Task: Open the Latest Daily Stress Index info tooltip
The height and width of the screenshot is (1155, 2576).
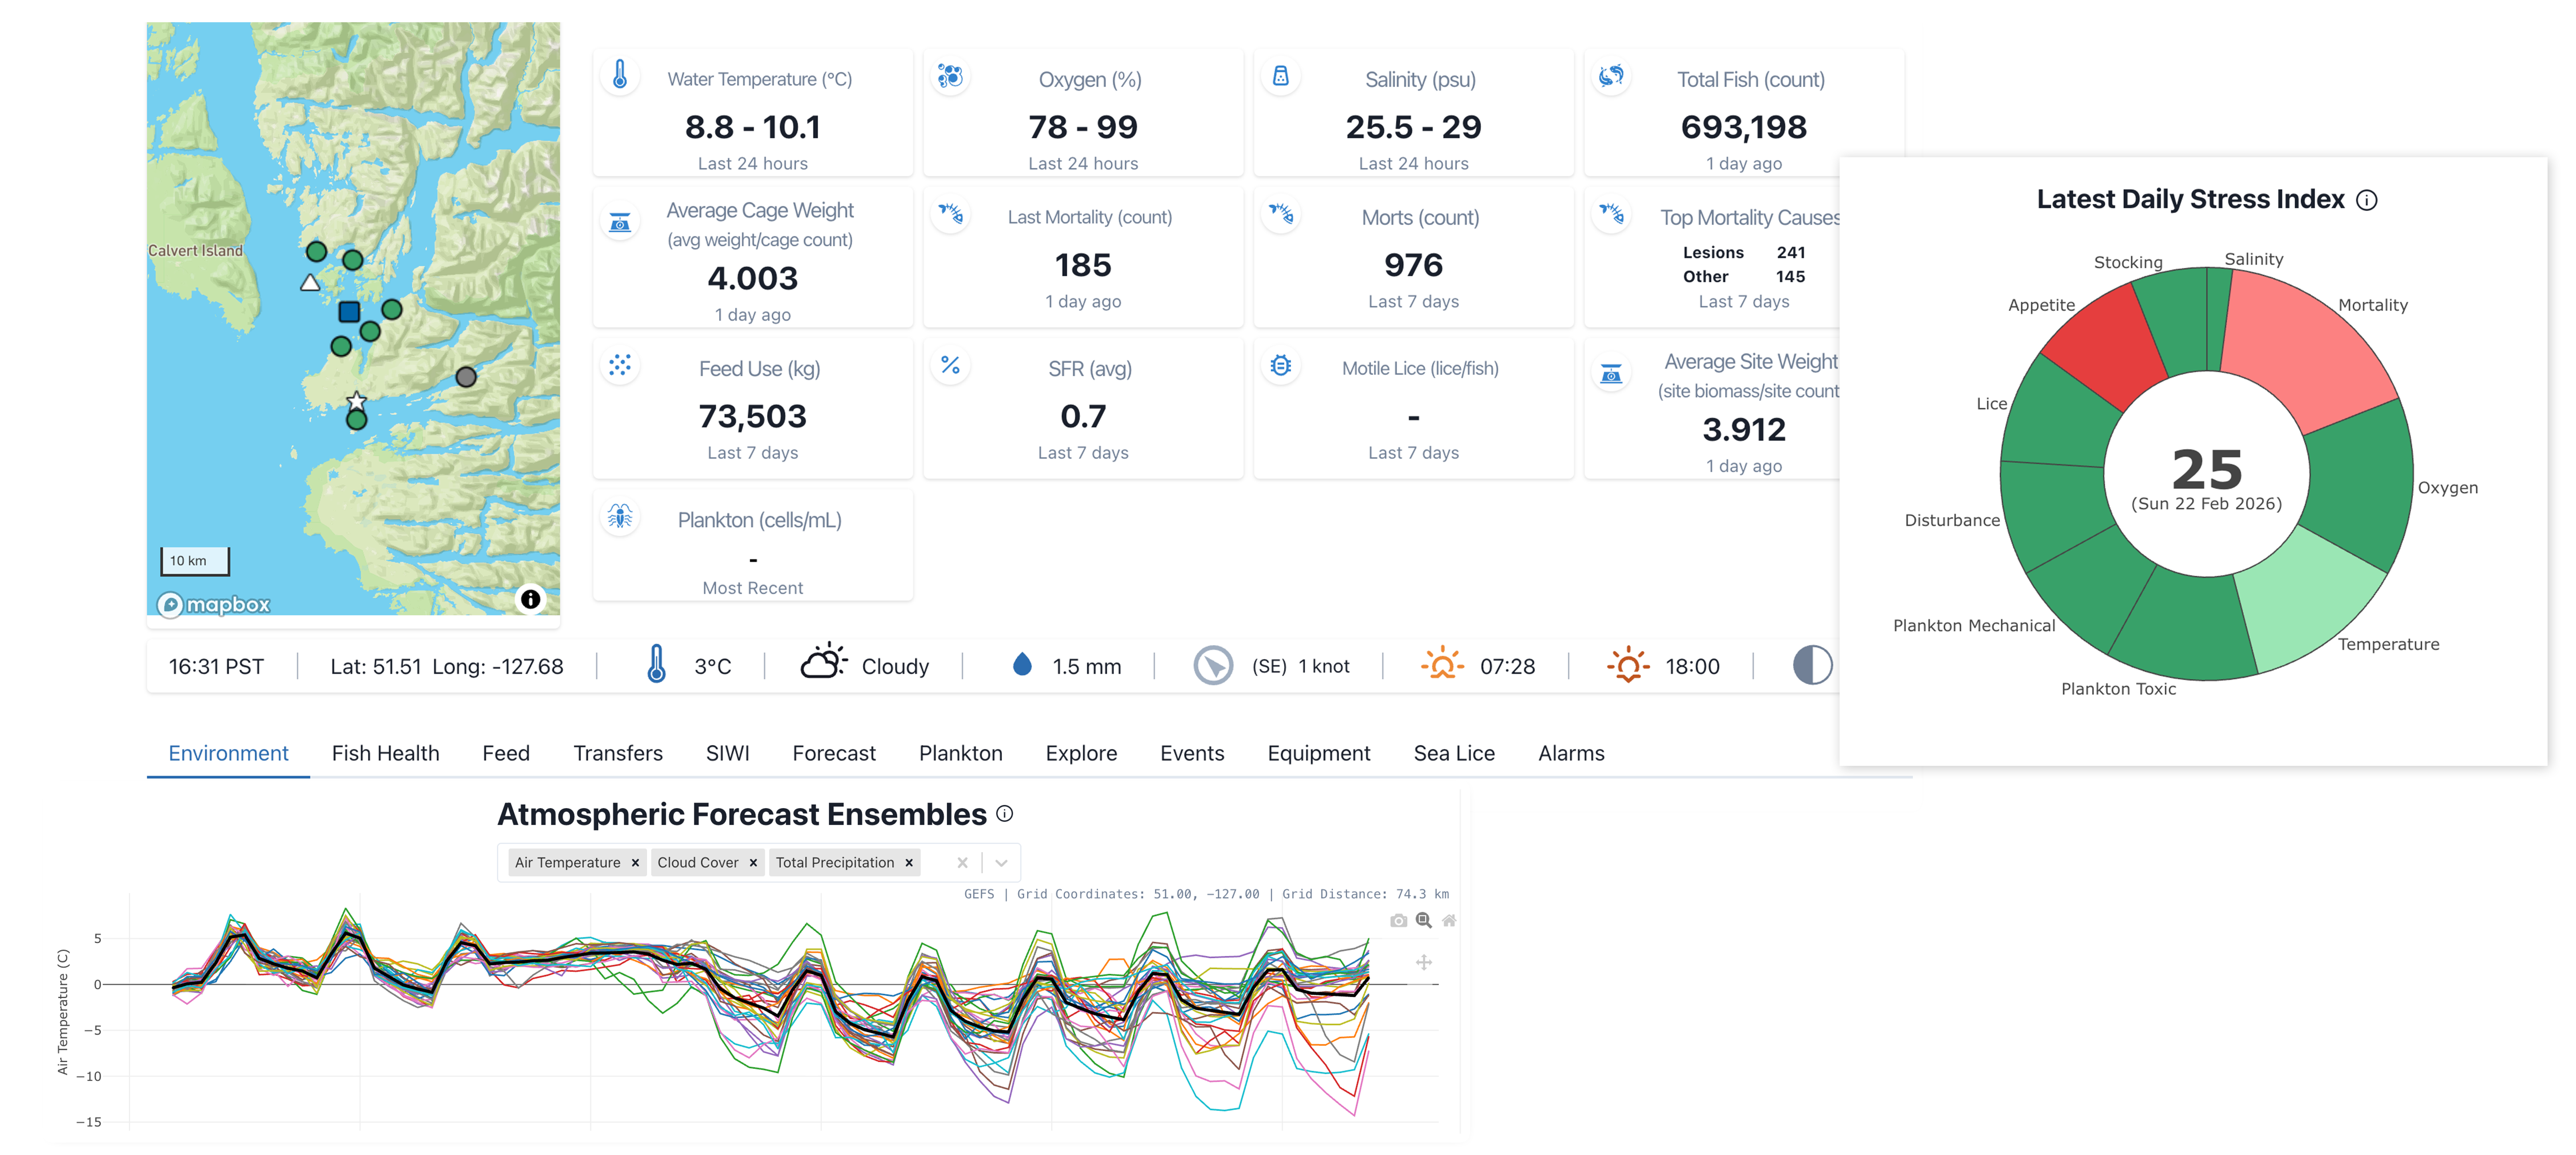Action: tap(2366, 199)
